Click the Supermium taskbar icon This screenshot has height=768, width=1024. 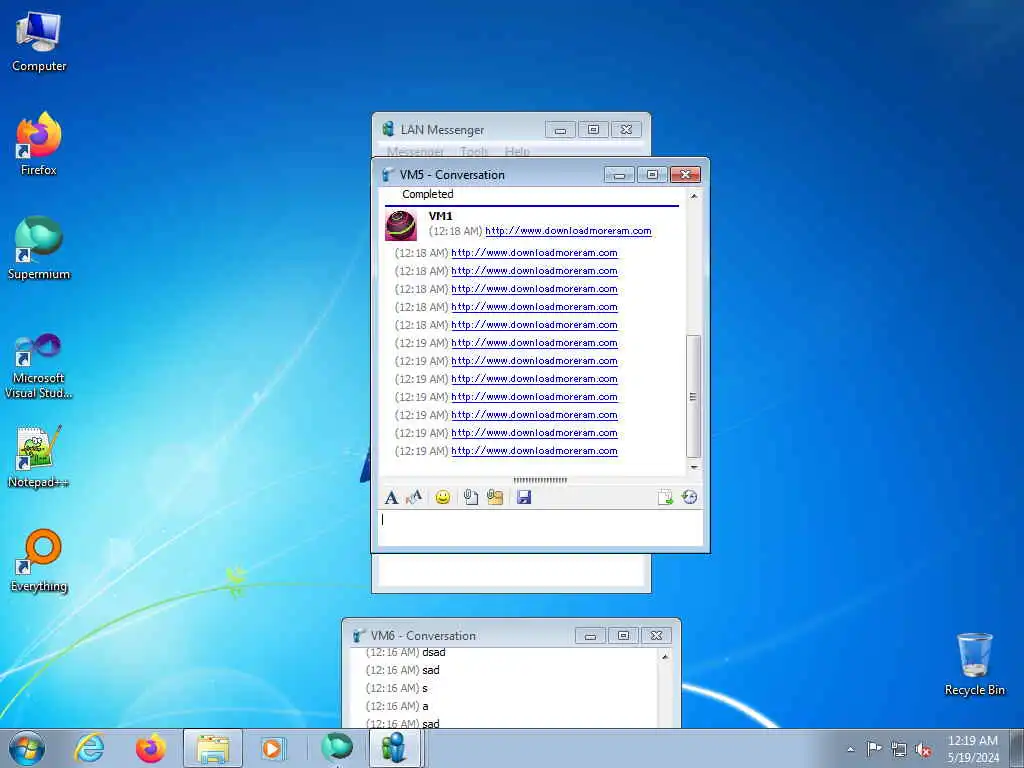coord(337,748)
